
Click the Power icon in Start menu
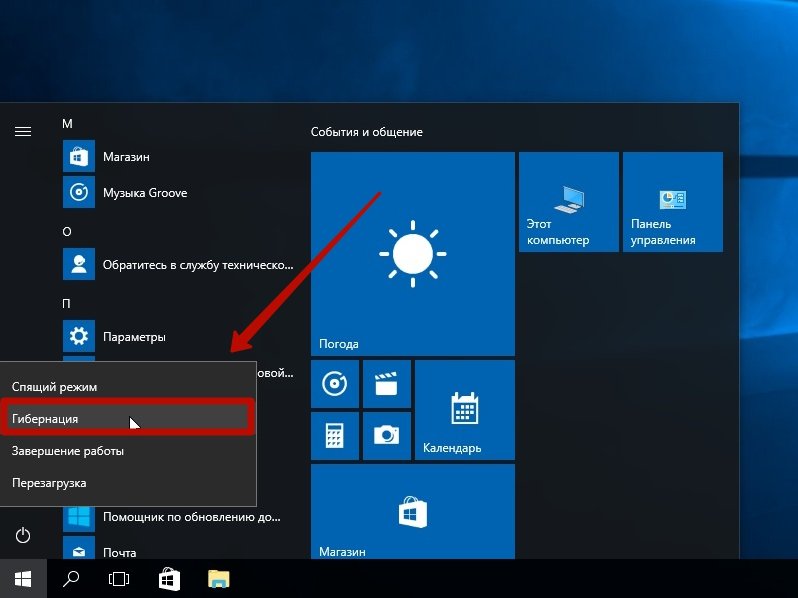point(23,536)
